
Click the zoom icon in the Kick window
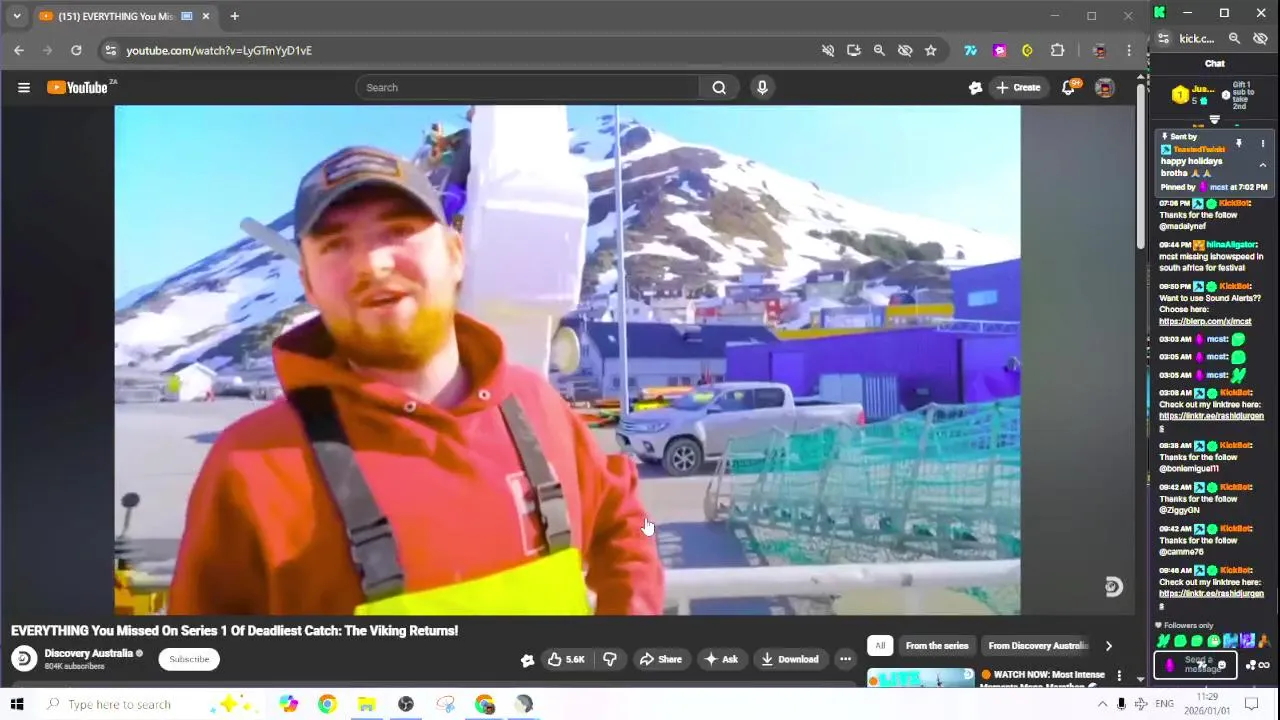(x=1234, y=38)
